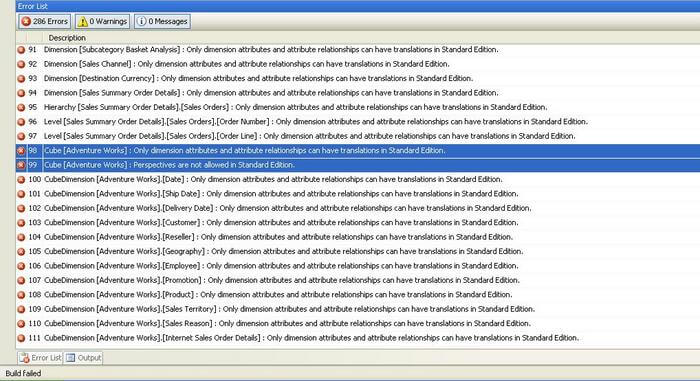Select the CubeDimension [Delivery Date] error text
Screen dimensions: 700x381
pos(288,208)
